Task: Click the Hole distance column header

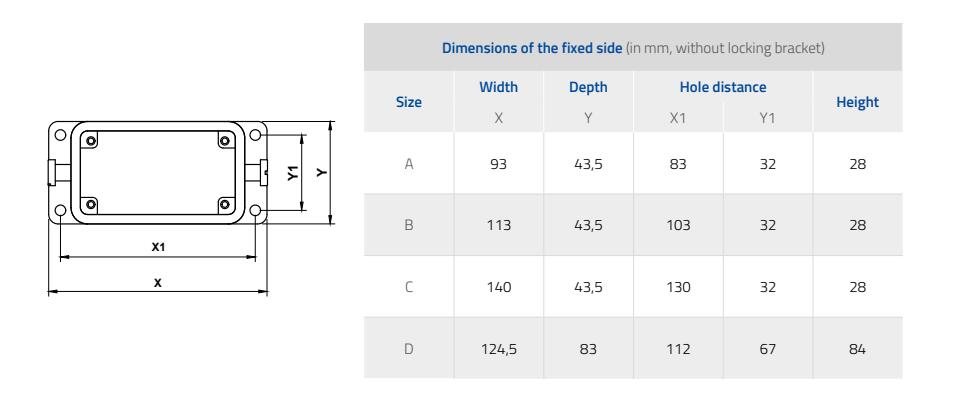Action: click(x=723, y=87)
